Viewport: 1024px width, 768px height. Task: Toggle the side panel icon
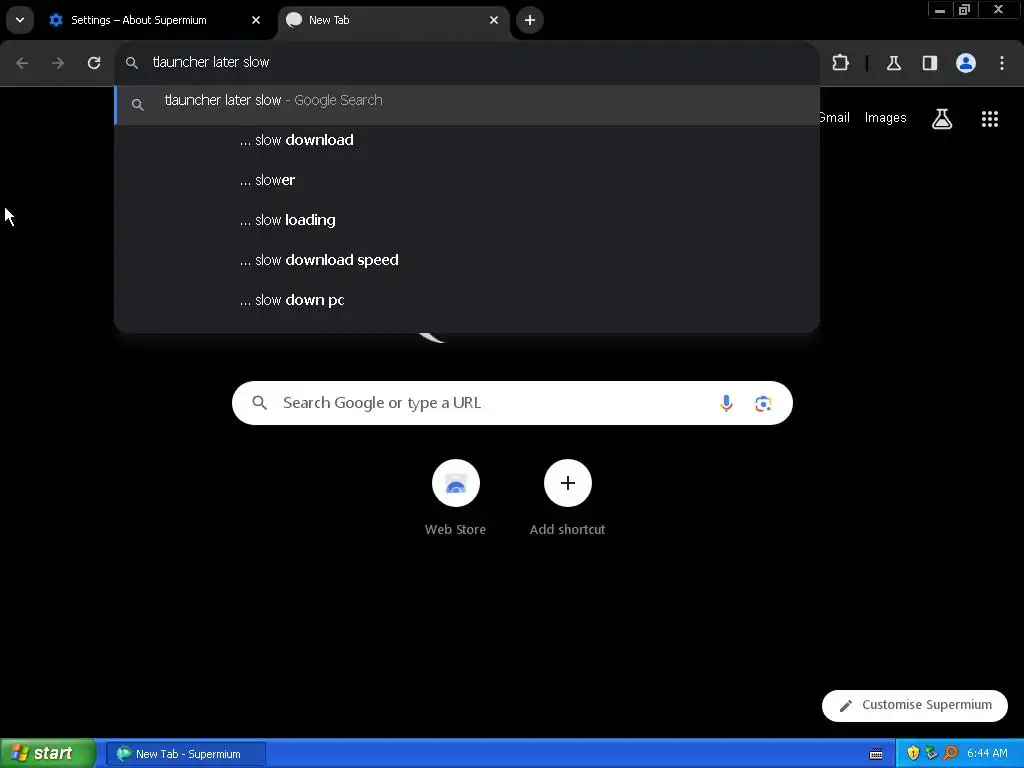point(929,63)
